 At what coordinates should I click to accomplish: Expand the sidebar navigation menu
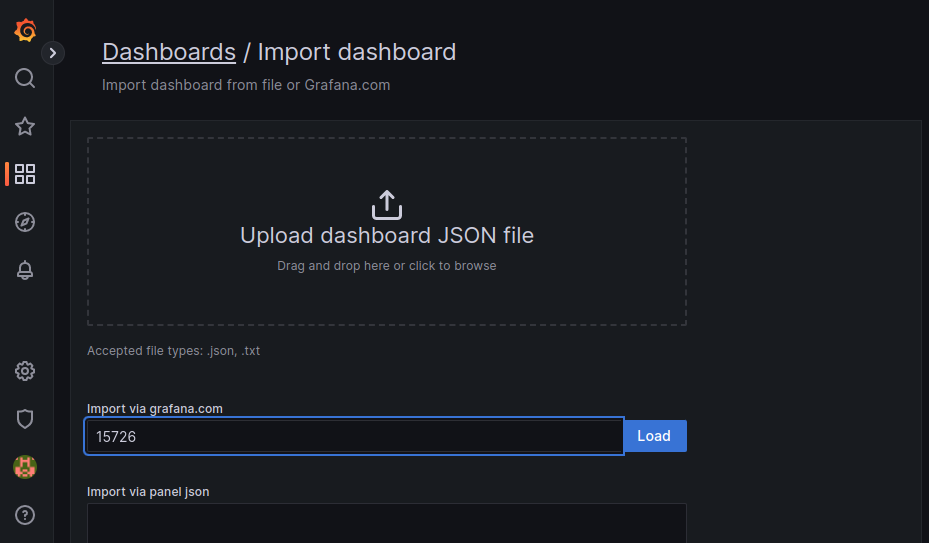coord(53,53)
